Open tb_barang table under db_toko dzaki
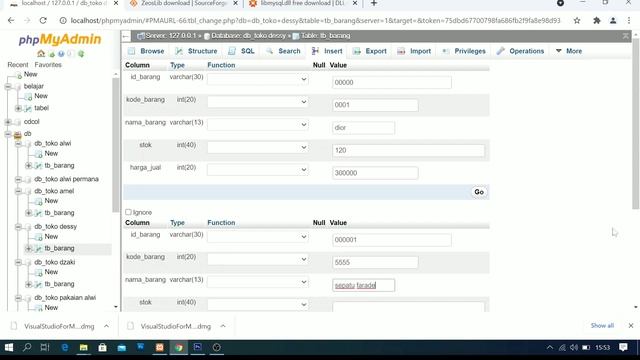640x360 pixels. point(59,284)
